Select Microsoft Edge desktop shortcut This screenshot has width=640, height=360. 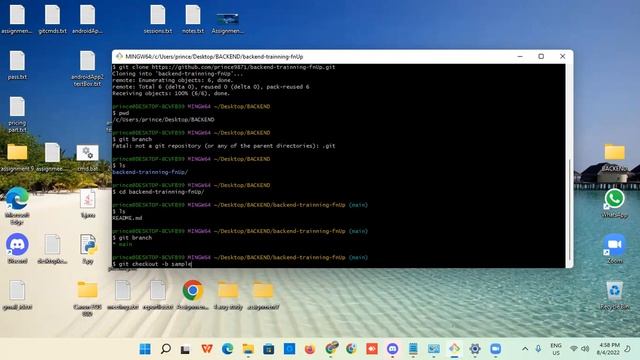[17, 206]
